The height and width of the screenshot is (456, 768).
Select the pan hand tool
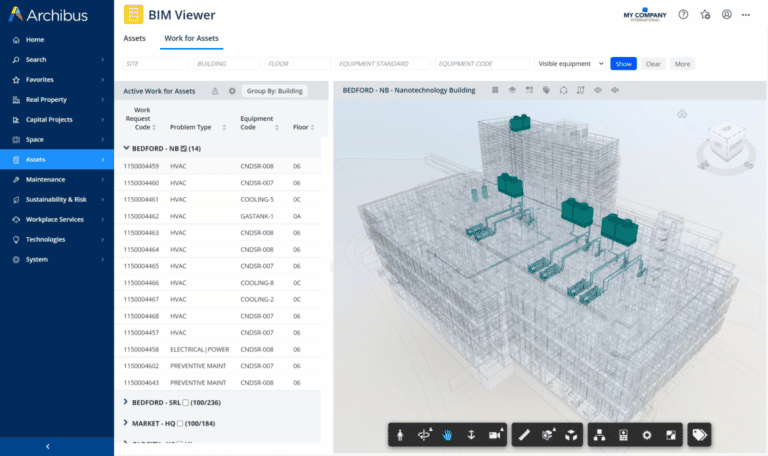[x=447, y=435]
